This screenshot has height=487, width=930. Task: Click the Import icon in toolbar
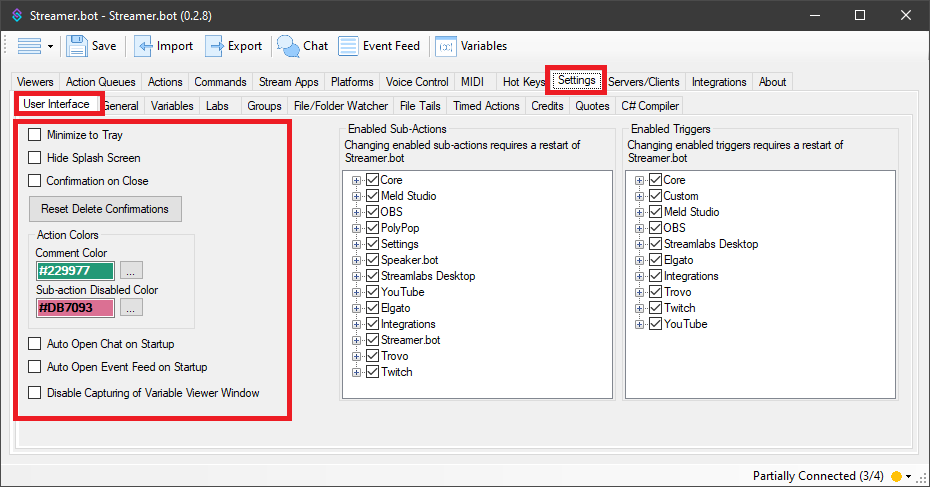142,46
